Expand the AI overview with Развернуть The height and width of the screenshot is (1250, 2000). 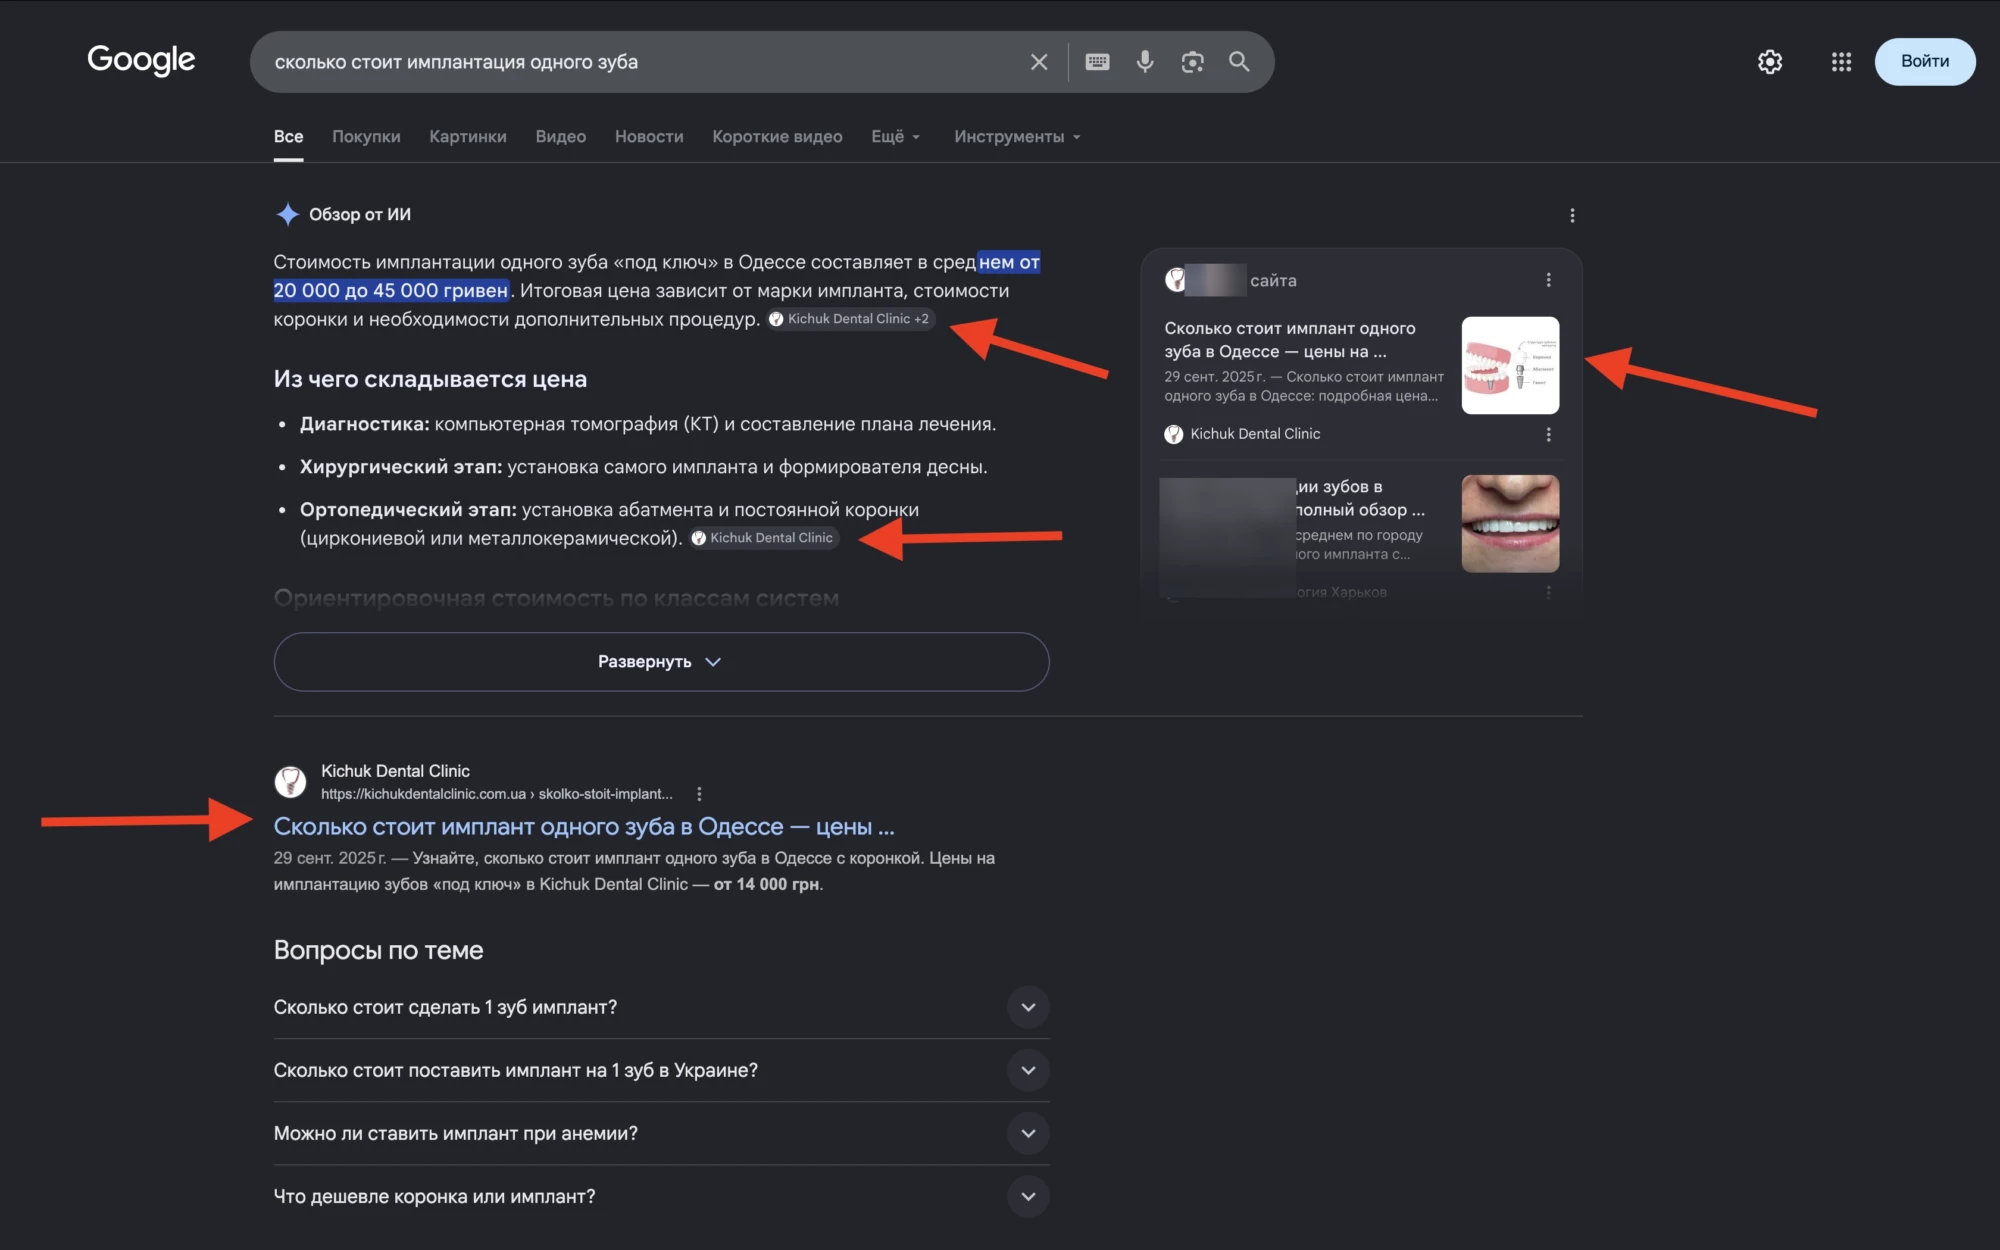click(x=661, y=662)
